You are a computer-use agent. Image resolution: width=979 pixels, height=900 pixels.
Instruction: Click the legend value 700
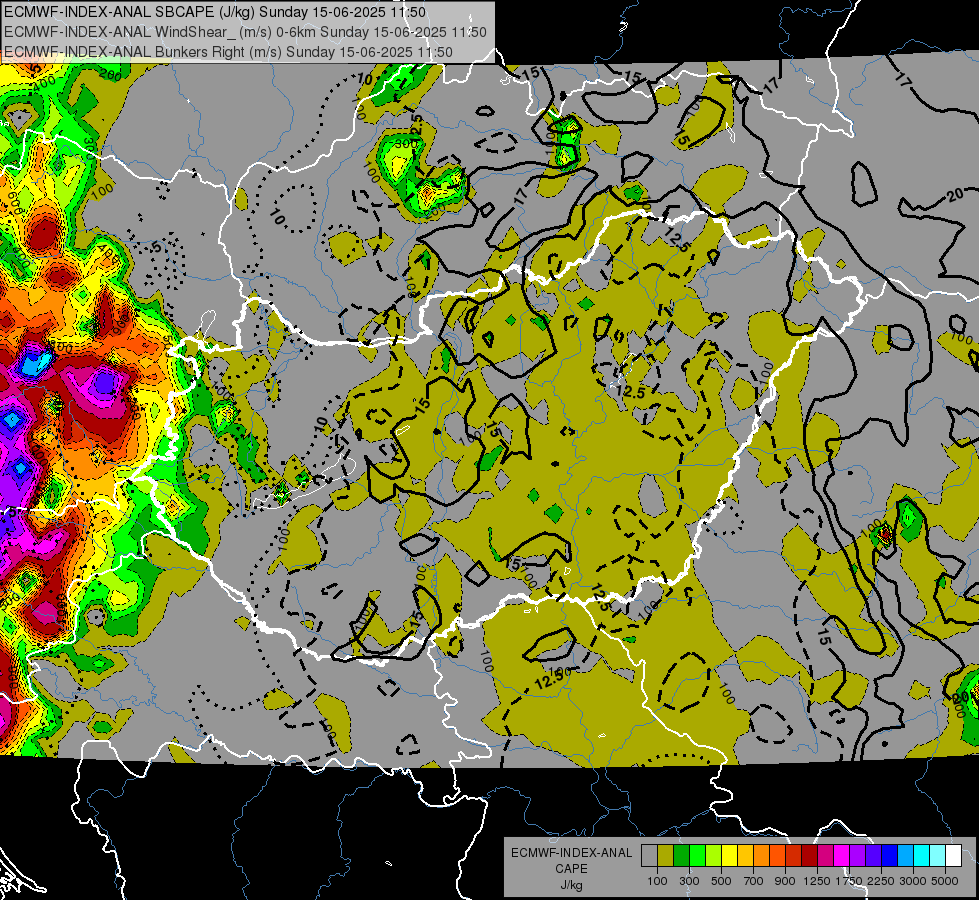(754, 881)
